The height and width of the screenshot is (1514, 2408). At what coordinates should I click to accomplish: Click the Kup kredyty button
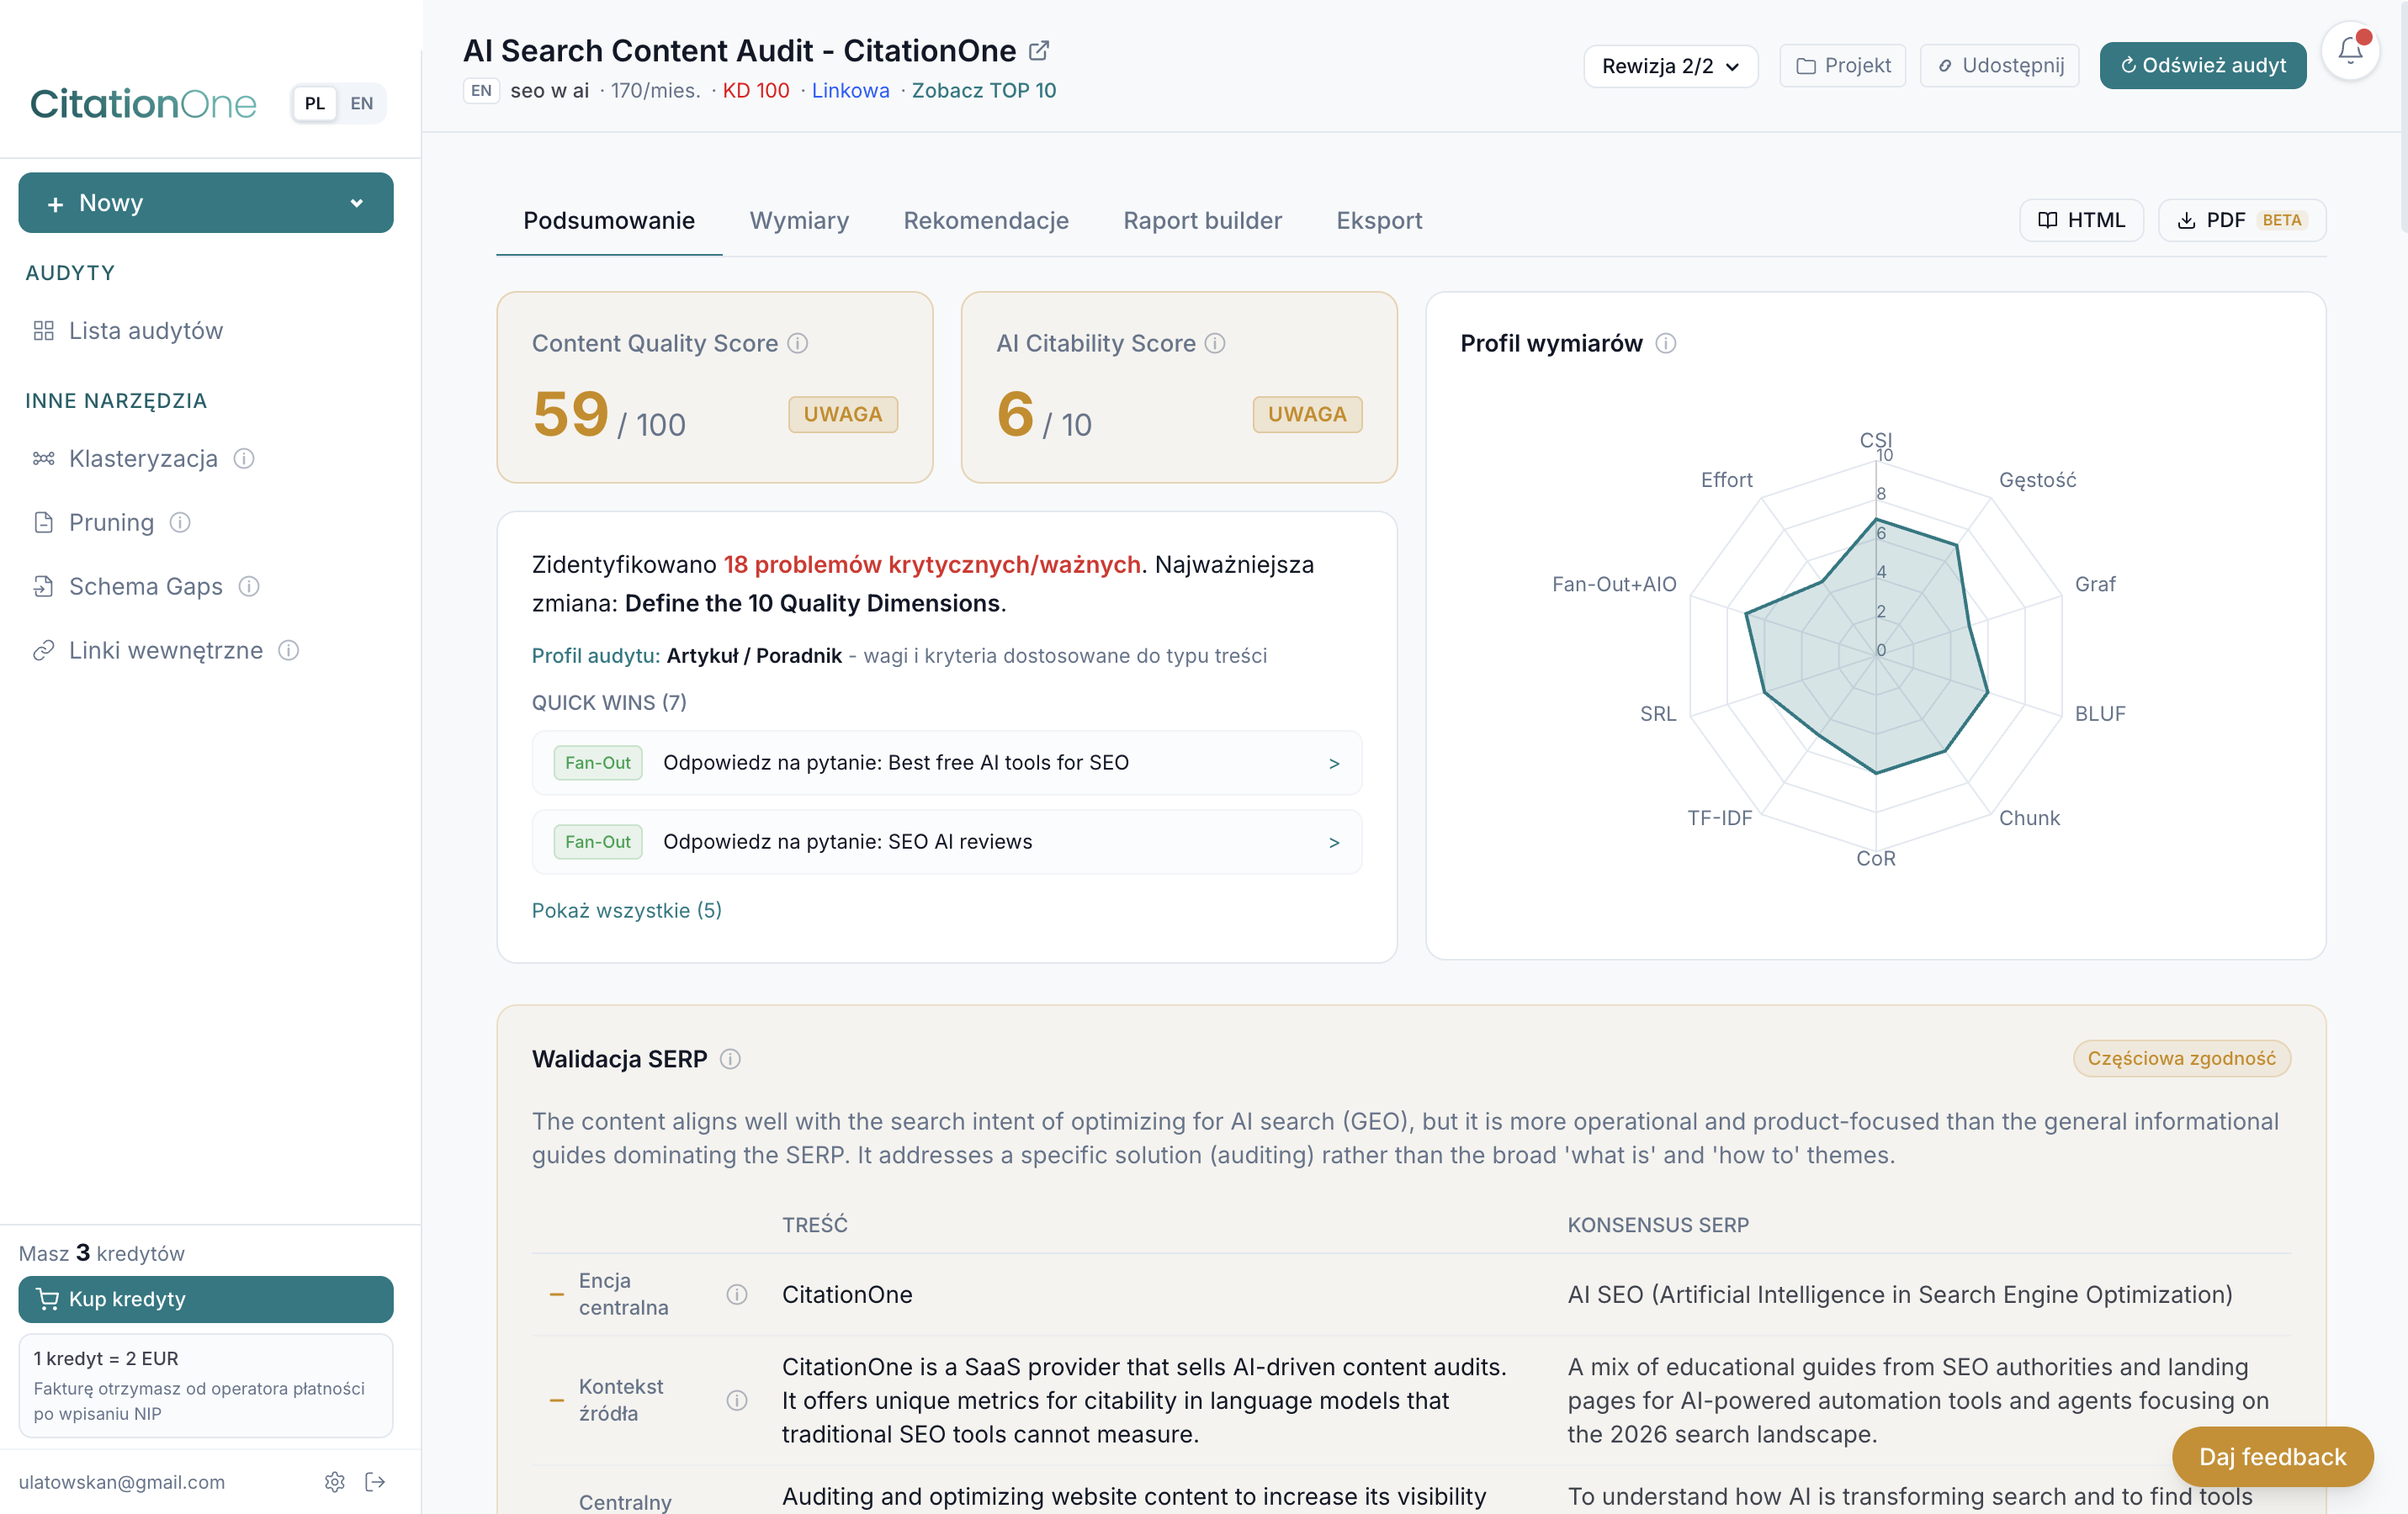tap(206, 1299)
